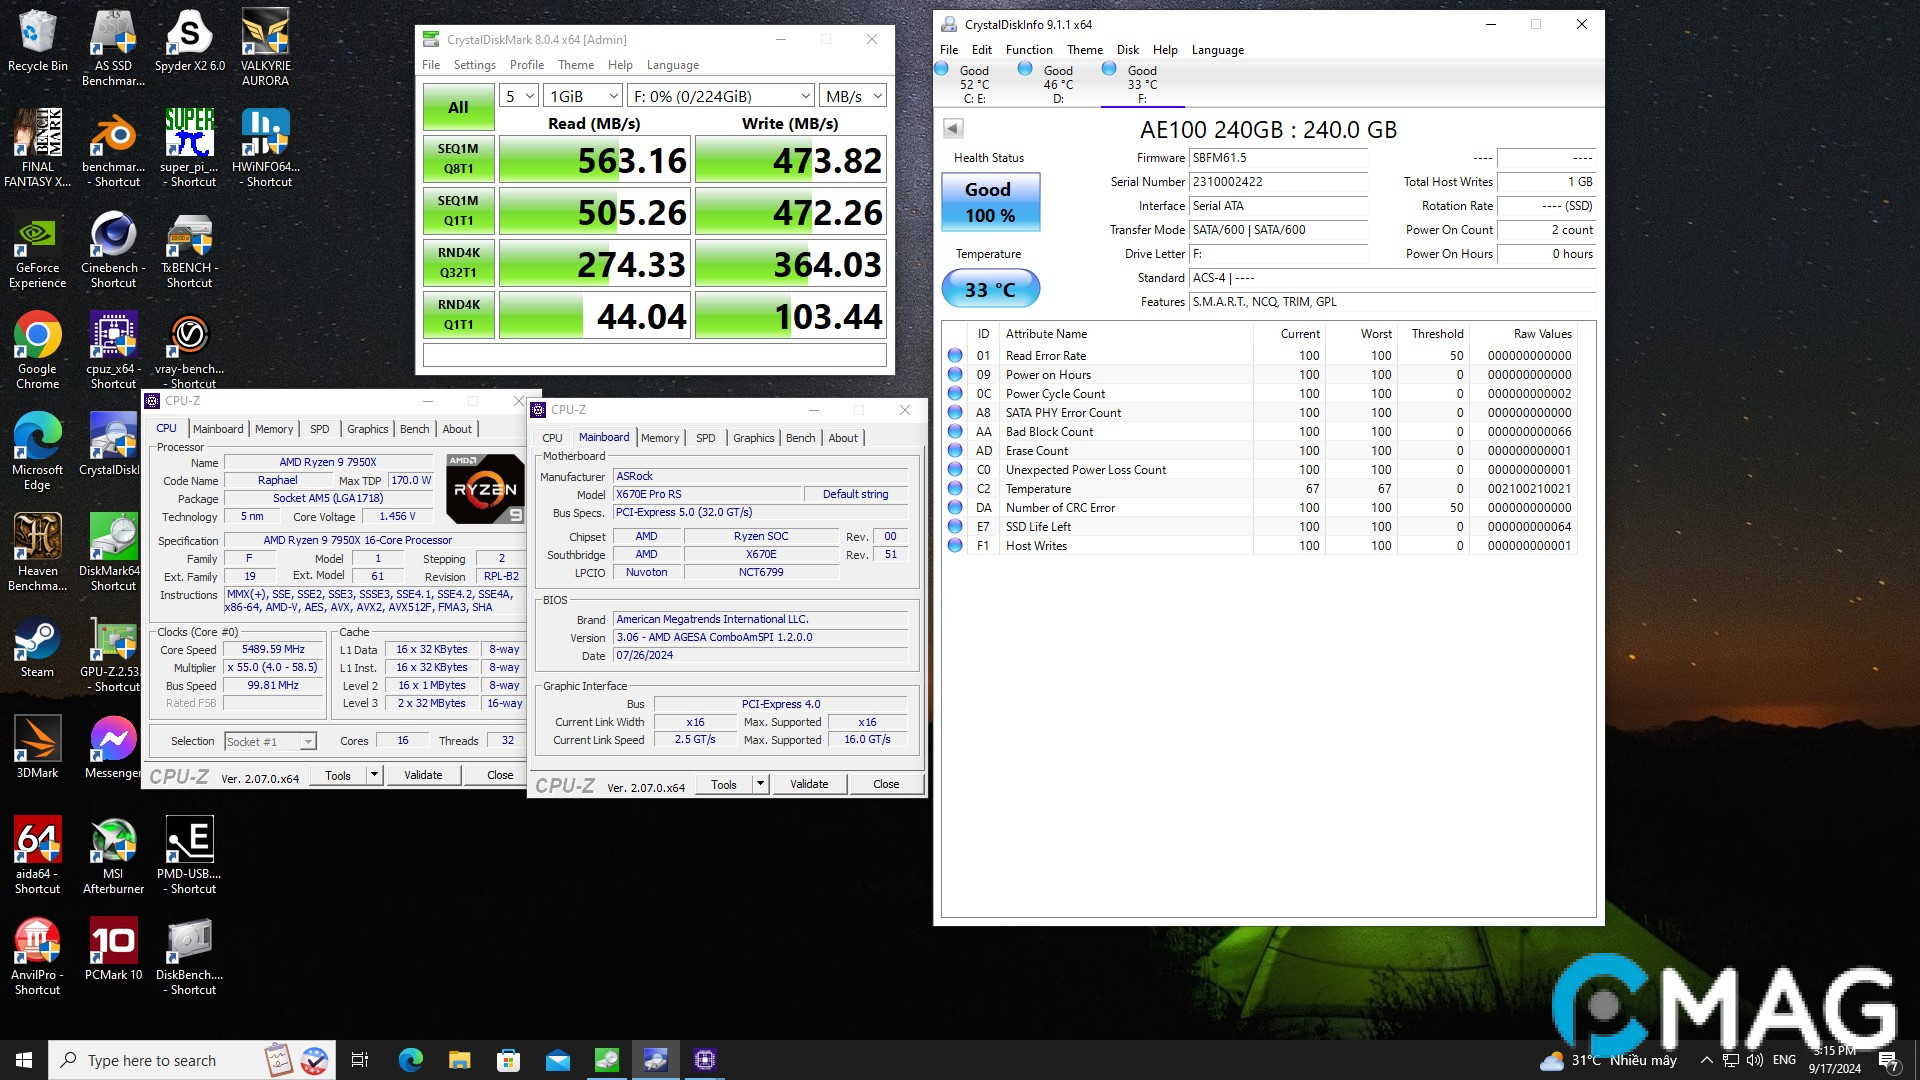Select the D: drive status indicator
This screenshot has height=1080, width=1920.
coord(1056,83)
